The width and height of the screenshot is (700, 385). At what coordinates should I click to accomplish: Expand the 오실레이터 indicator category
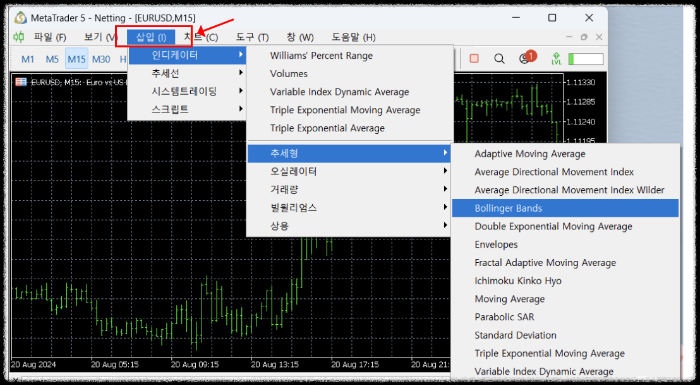pyautogui.click(x=349, y=171)
